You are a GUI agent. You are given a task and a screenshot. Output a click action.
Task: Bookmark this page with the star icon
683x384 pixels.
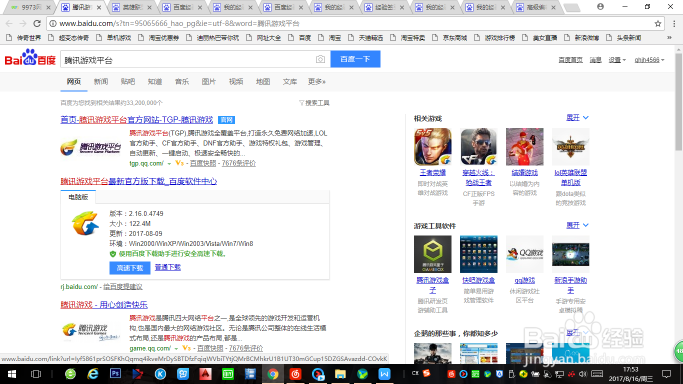[658, 24]
